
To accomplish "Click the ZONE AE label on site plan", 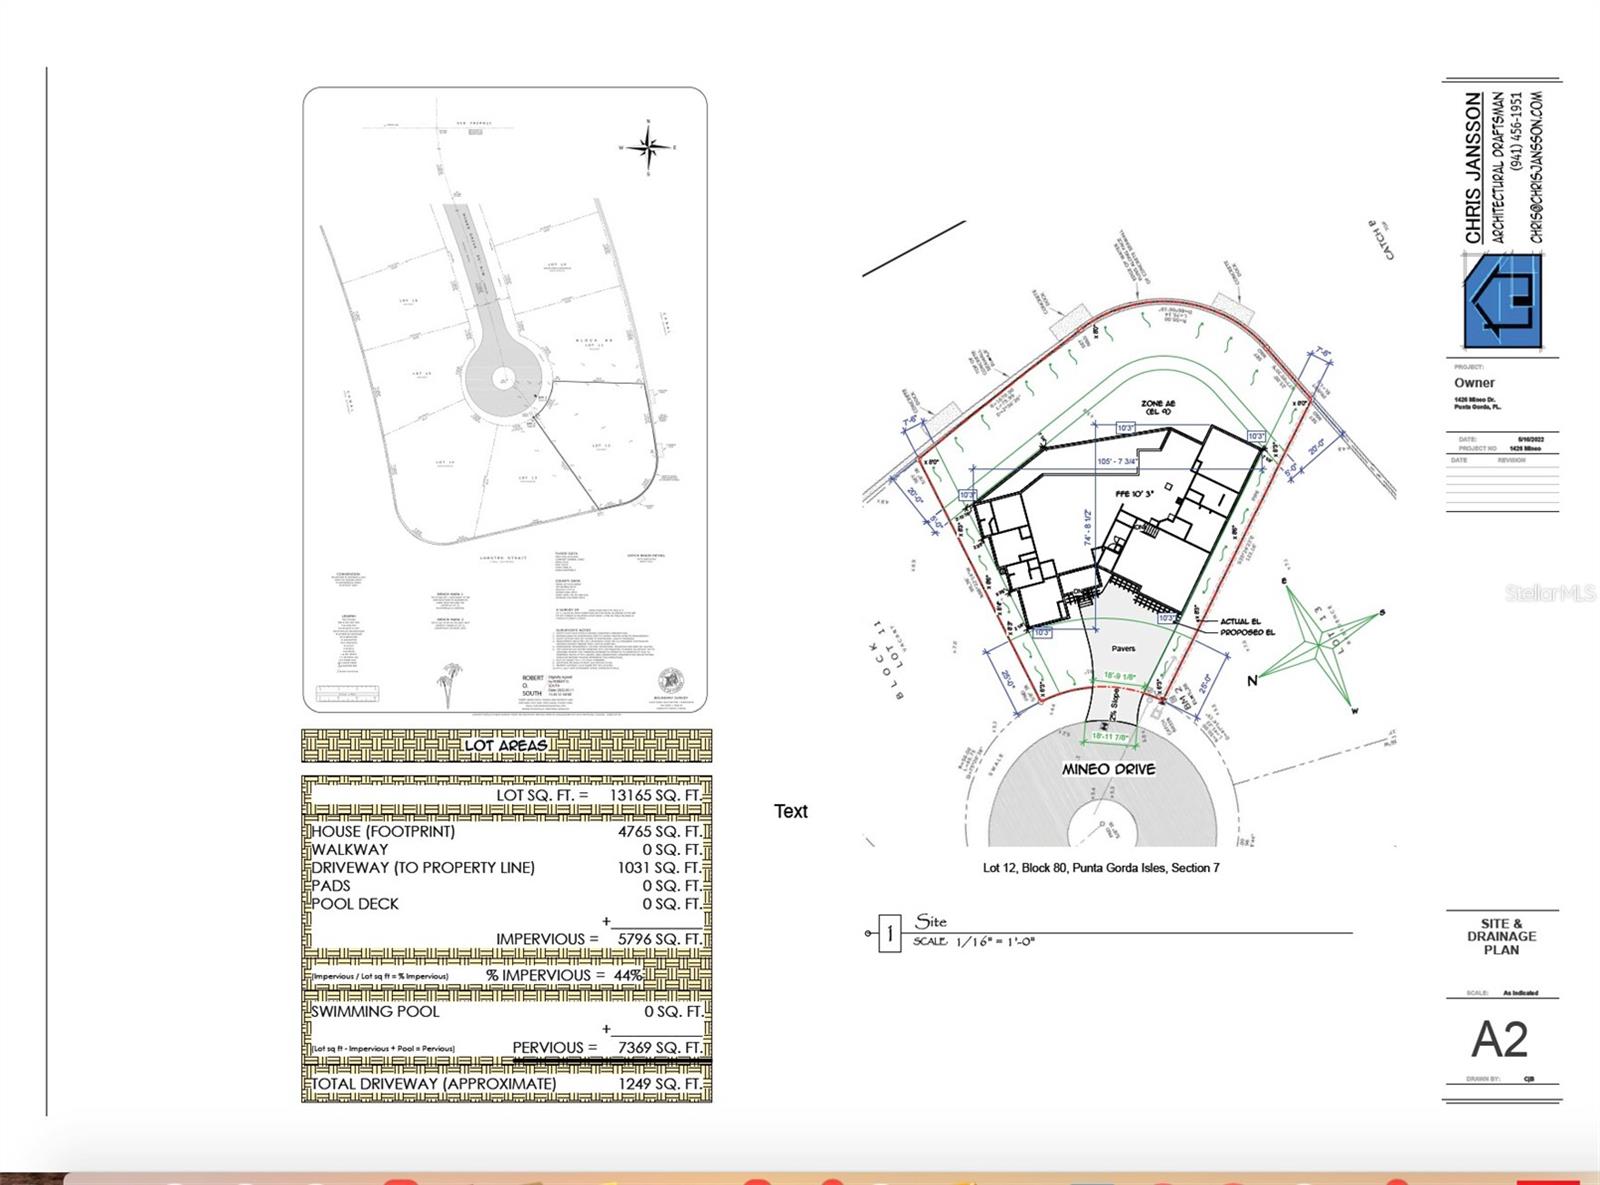I will coord(1158,407).
